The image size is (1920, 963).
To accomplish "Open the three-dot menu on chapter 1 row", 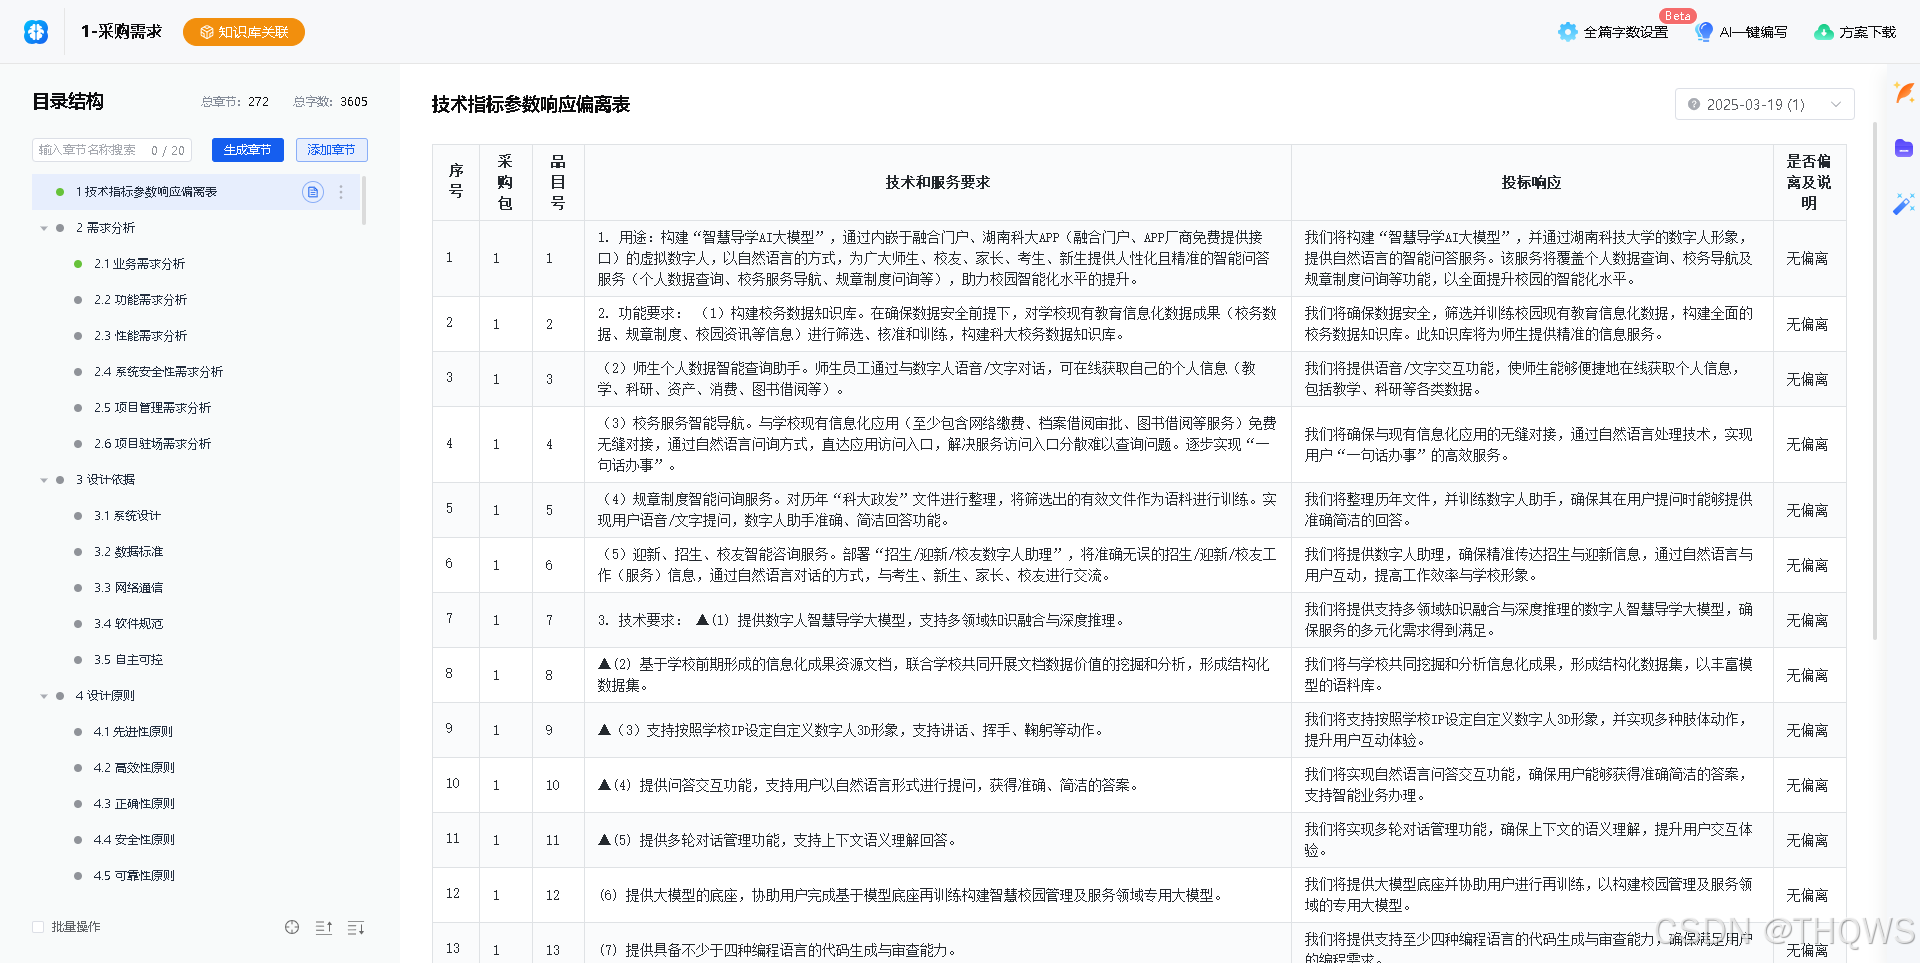I will 341,192.
